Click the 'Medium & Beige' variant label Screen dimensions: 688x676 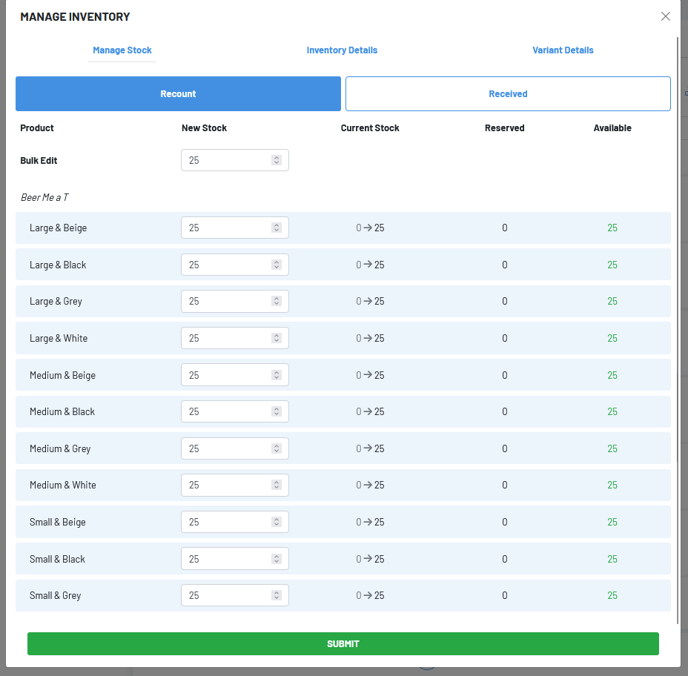(62, 375)
